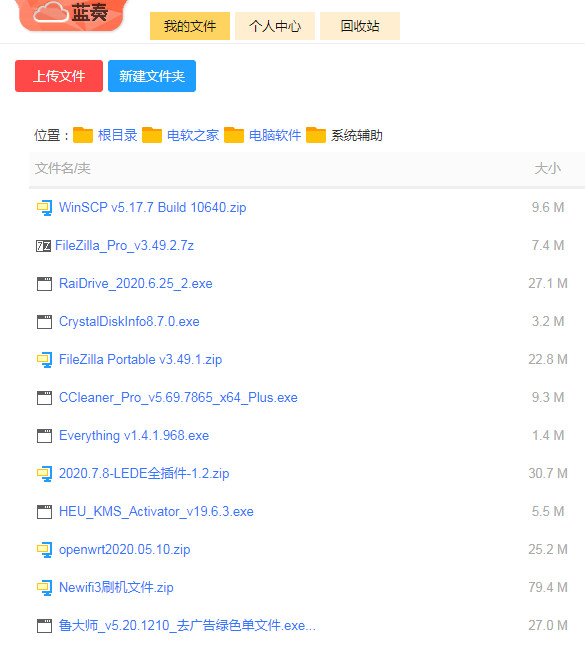The width and height of the screenshot is (585, 652).
Task: Select the 我的文件 tab
Action: point(190,26)
